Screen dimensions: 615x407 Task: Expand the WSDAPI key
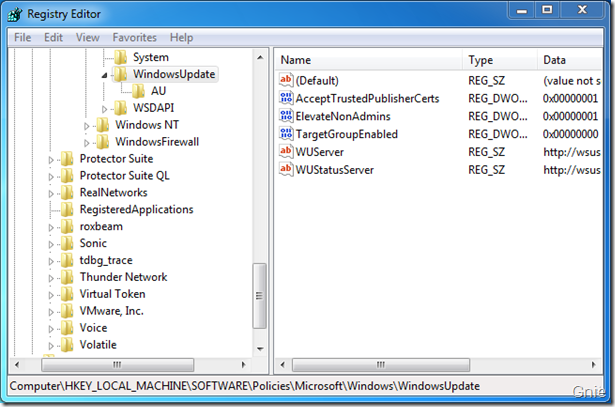point(104,109)
